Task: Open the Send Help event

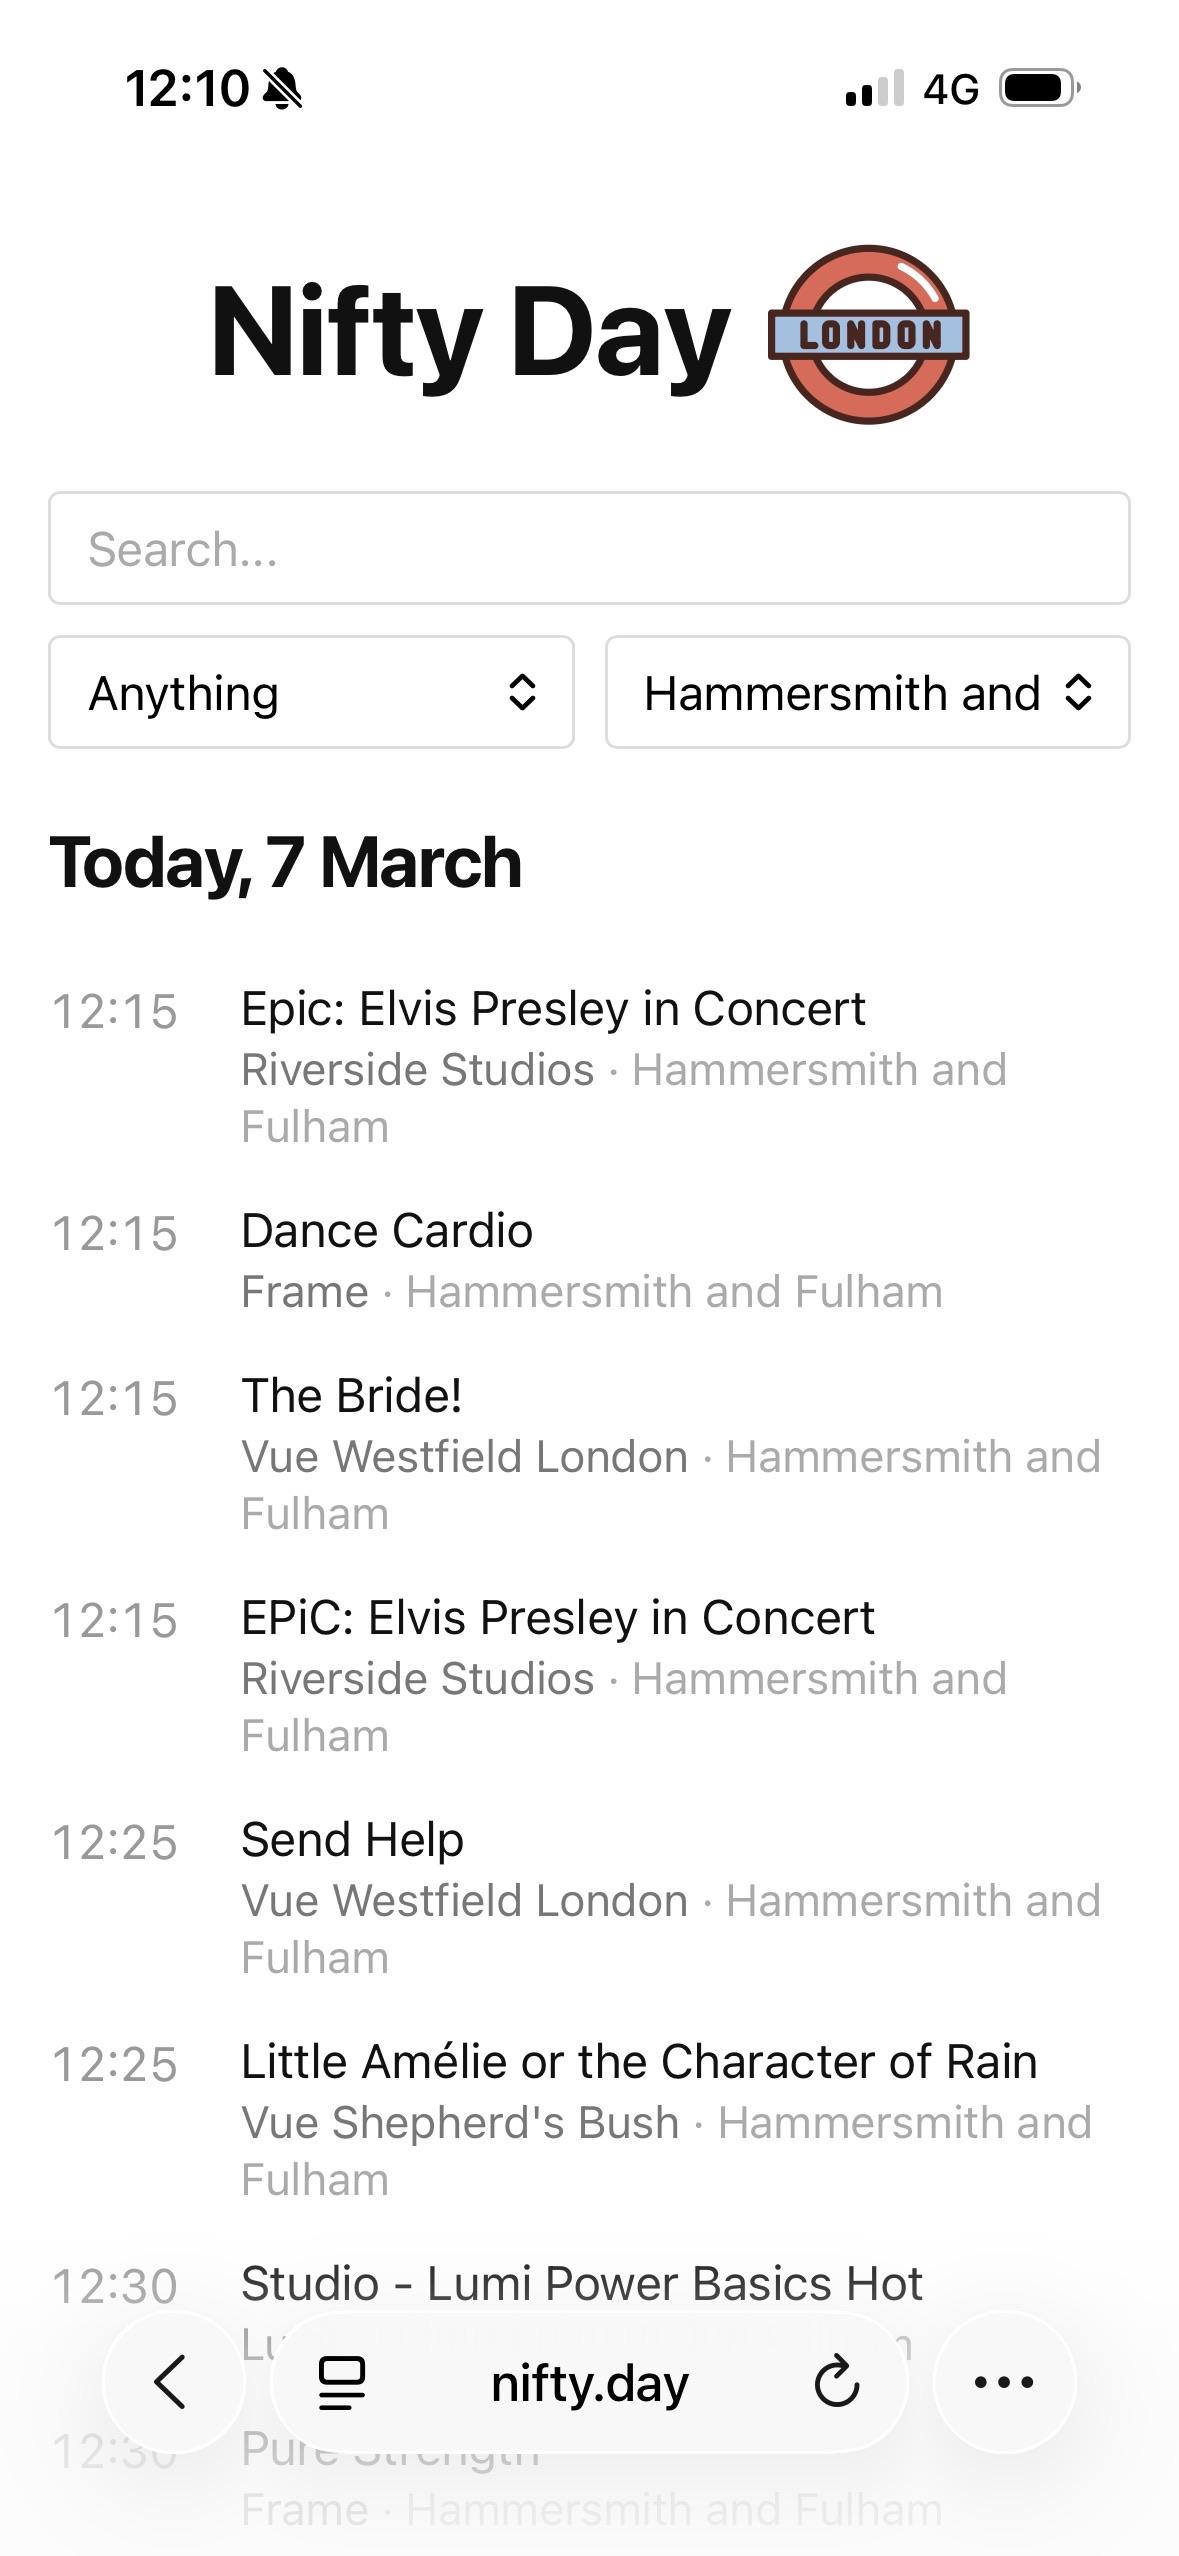Action: tap(352, 1840)
